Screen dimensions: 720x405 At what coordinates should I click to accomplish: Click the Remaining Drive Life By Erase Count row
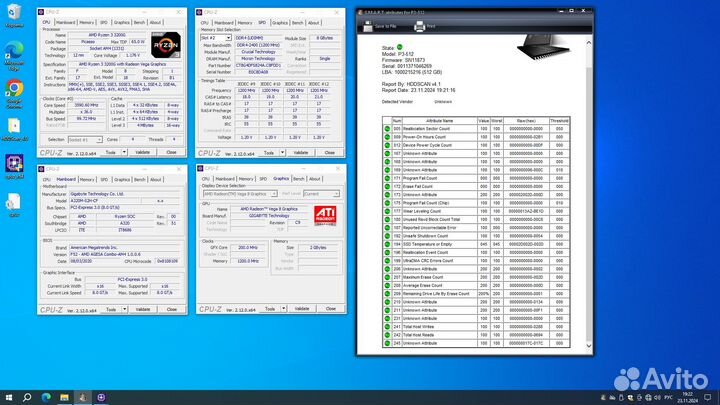coord(476,294)
